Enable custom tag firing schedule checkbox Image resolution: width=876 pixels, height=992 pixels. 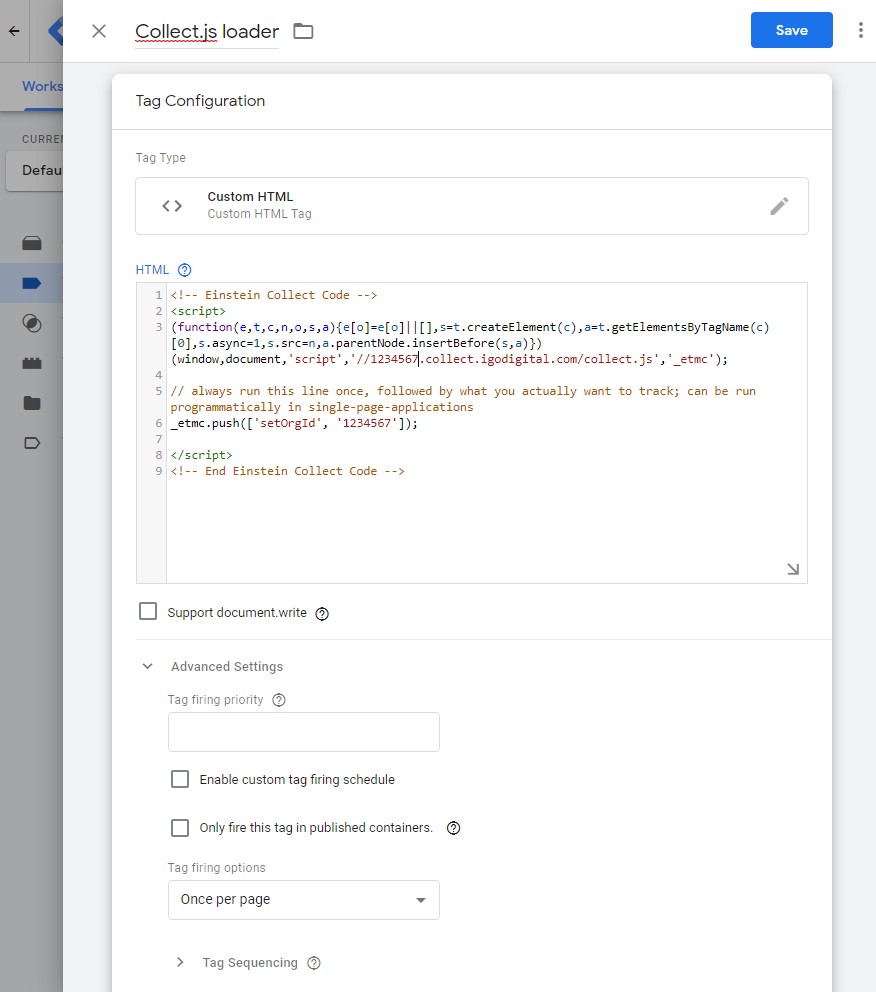[180, 779]
